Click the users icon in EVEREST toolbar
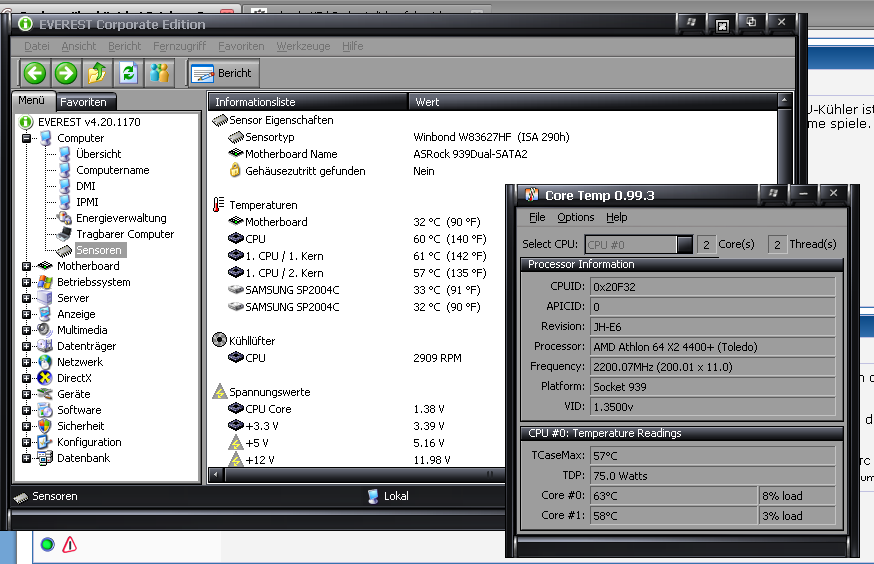The image size is (874, 564). tap(159, 73)
